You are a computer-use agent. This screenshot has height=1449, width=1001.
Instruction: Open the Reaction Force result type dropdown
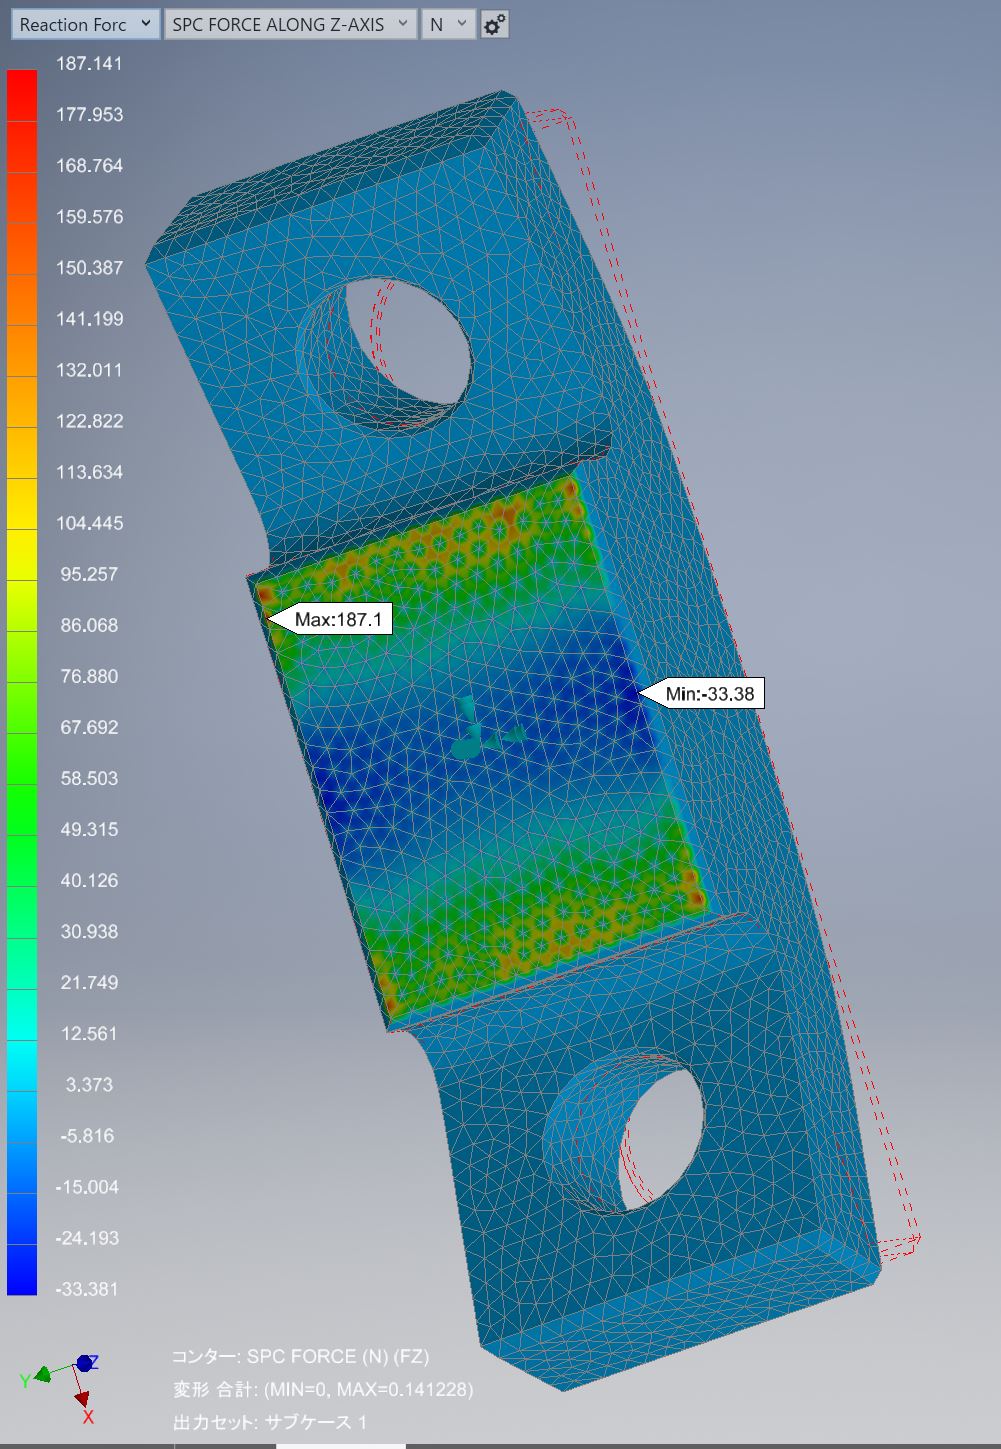click(85, 25)
